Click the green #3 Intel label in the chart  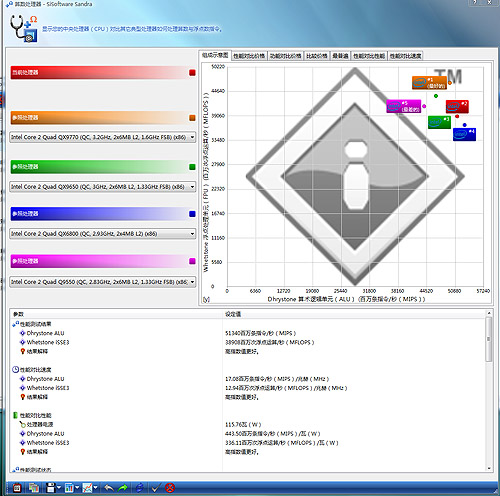click(x=439, y=122)
